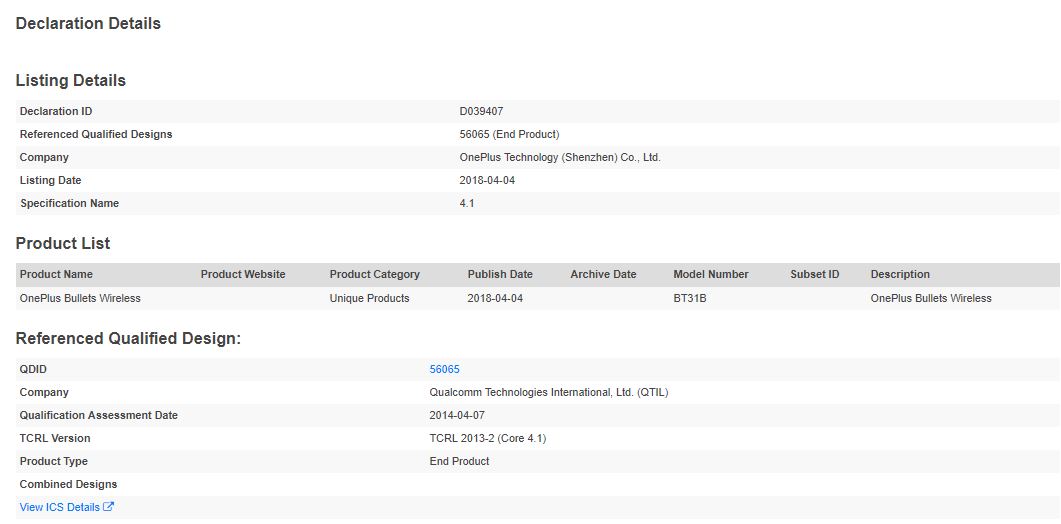
Task: Select Qualcomm Technologies International, Ltd. (QTIL) text
Action: coord(549,392)
